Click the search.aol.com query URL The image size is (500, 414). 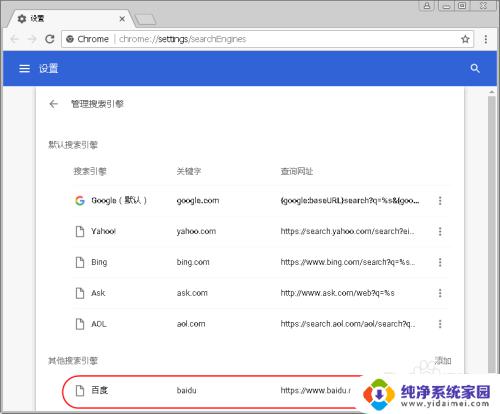click(x=347, y=324)
